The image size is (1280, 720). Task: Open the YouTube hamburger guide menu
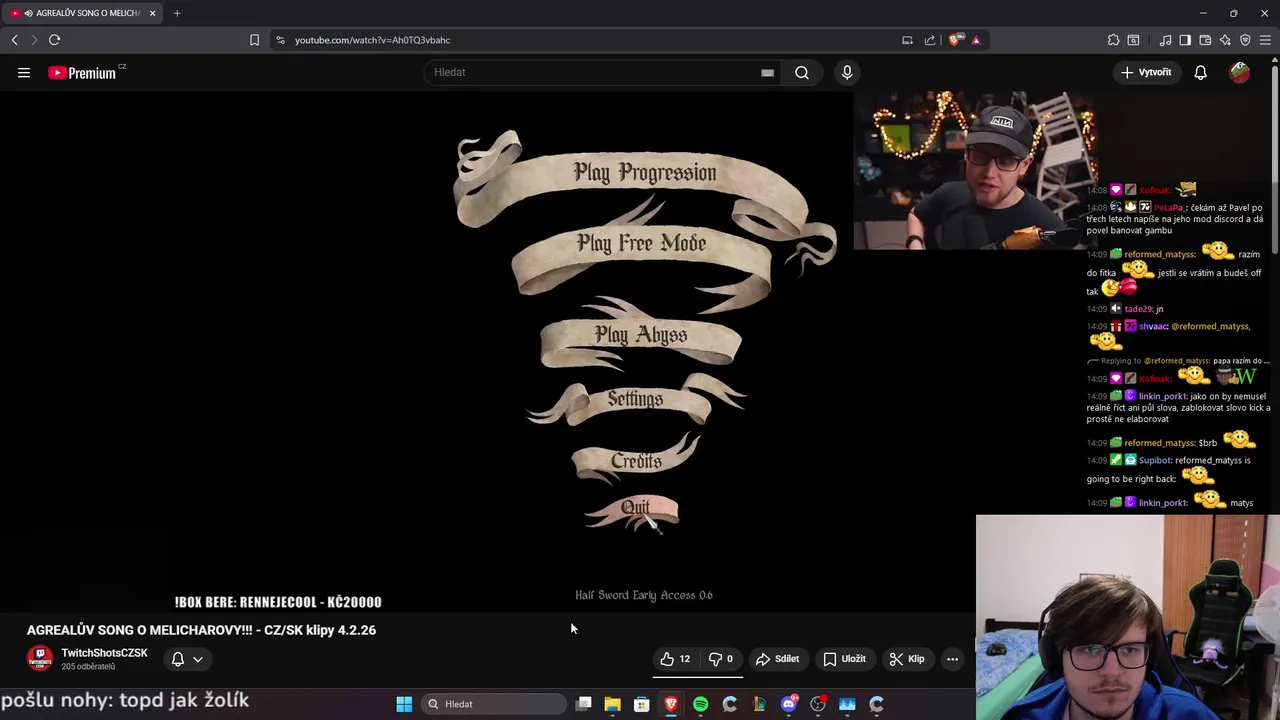[x=24, y=72]
